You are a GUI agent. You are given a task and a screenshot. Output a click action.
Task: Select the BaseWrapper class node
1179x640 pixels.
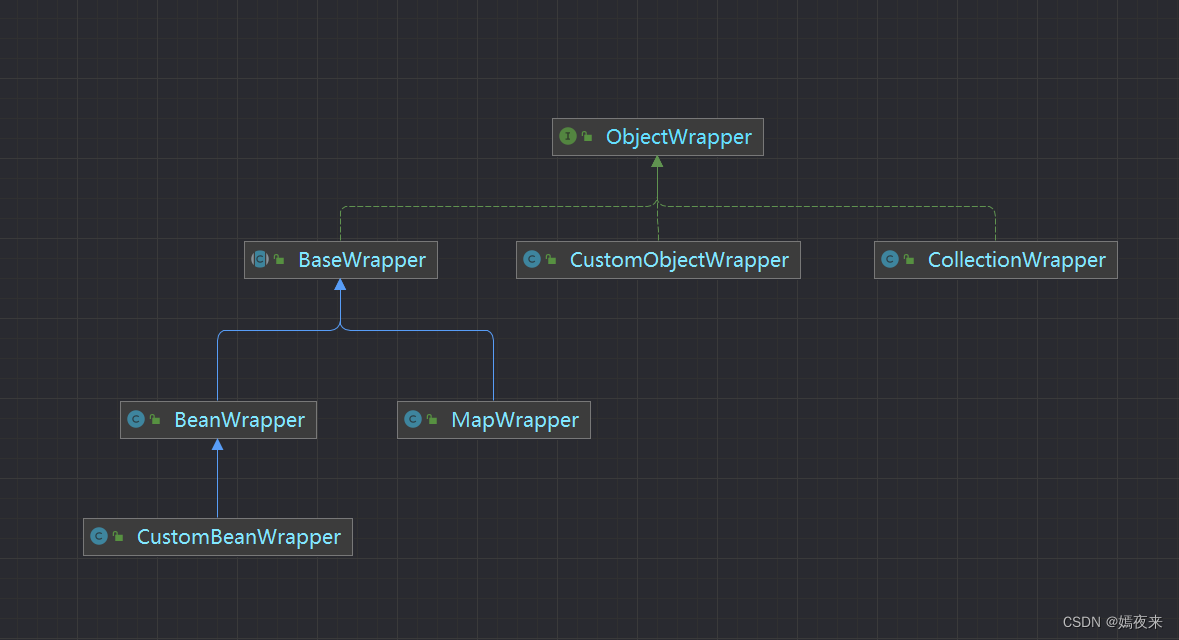341,259
